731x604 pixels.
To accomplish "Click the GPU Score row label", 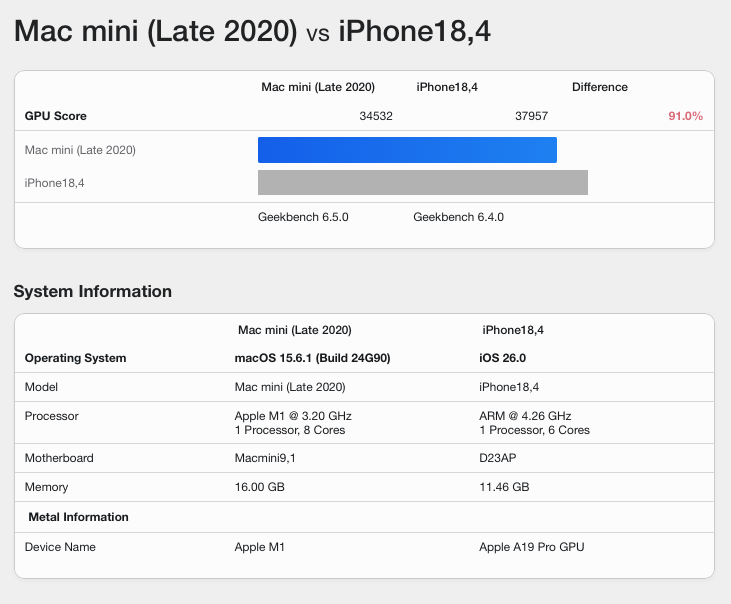I will click(x=57, y=116).
